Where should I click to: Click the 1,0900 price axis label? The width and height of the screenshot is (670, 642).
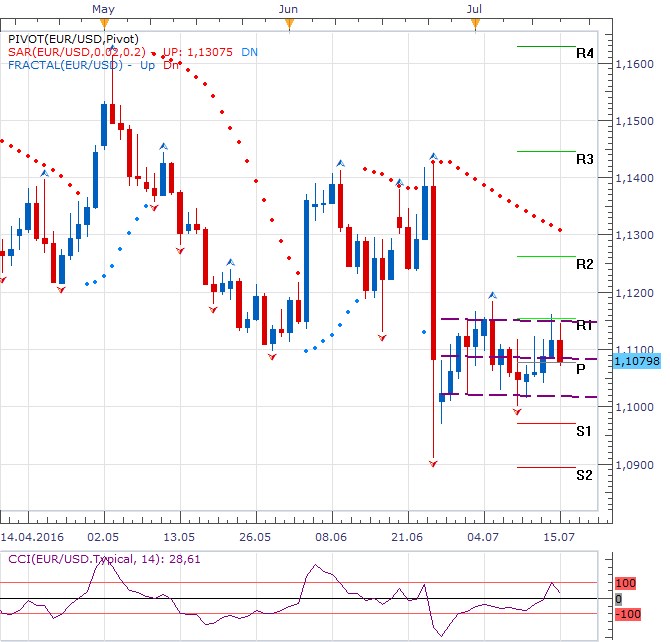(x=635, y=465)
